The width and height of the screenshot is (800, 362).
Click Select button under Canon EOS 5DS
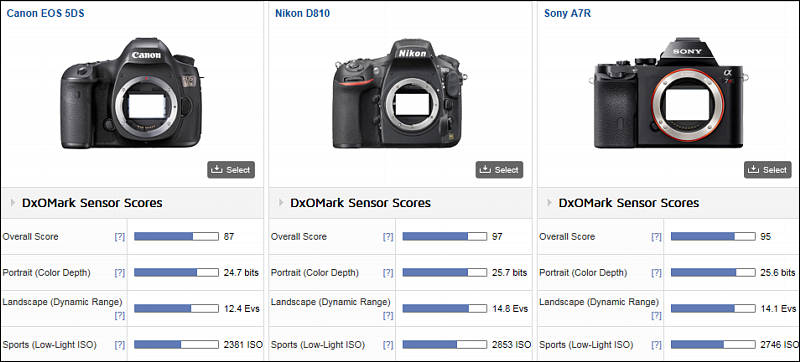pyautogui.click(x=231, y=170)
